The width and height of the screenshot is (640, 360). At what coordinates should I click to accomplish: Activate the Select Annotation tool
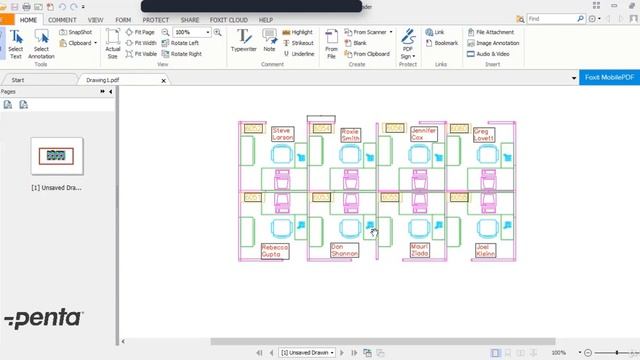tap(41, 44)
